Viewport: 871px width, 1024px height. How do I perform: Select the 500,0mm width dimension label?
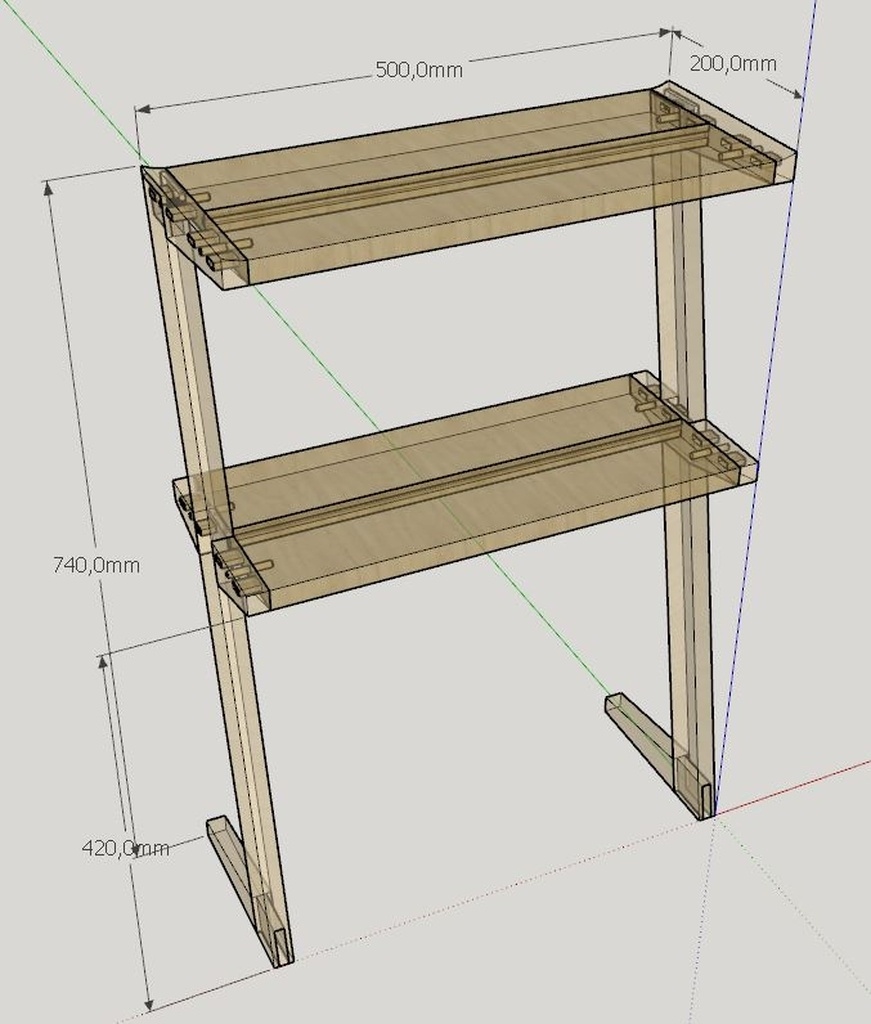[x=419, y=69]
